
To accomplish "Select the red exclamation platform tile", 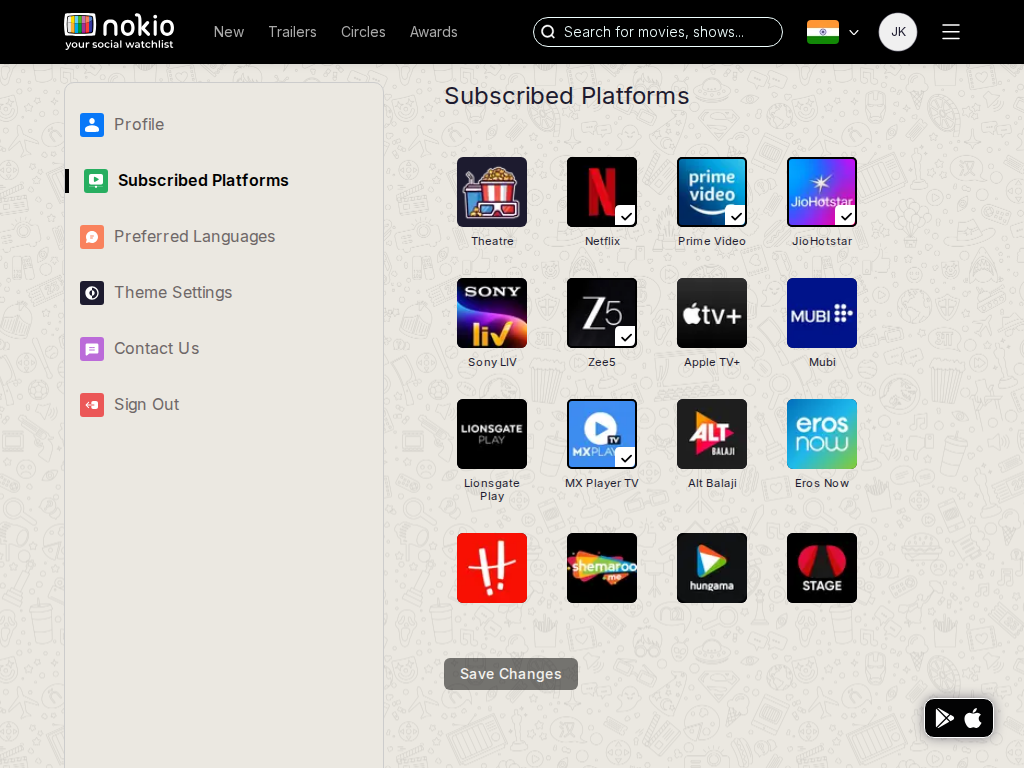I will 492,568.
